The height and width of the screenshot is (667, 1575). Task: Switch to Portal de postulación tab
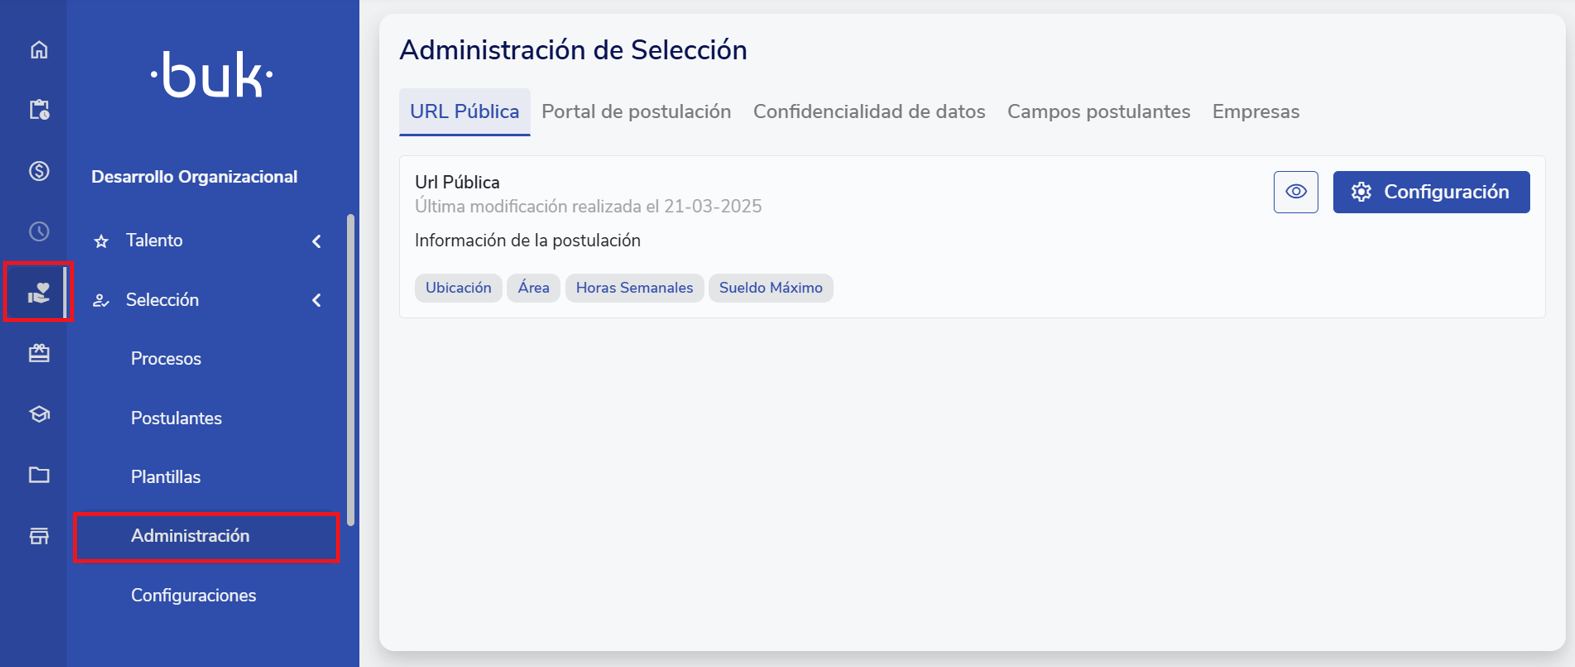(x=636, y=112)
